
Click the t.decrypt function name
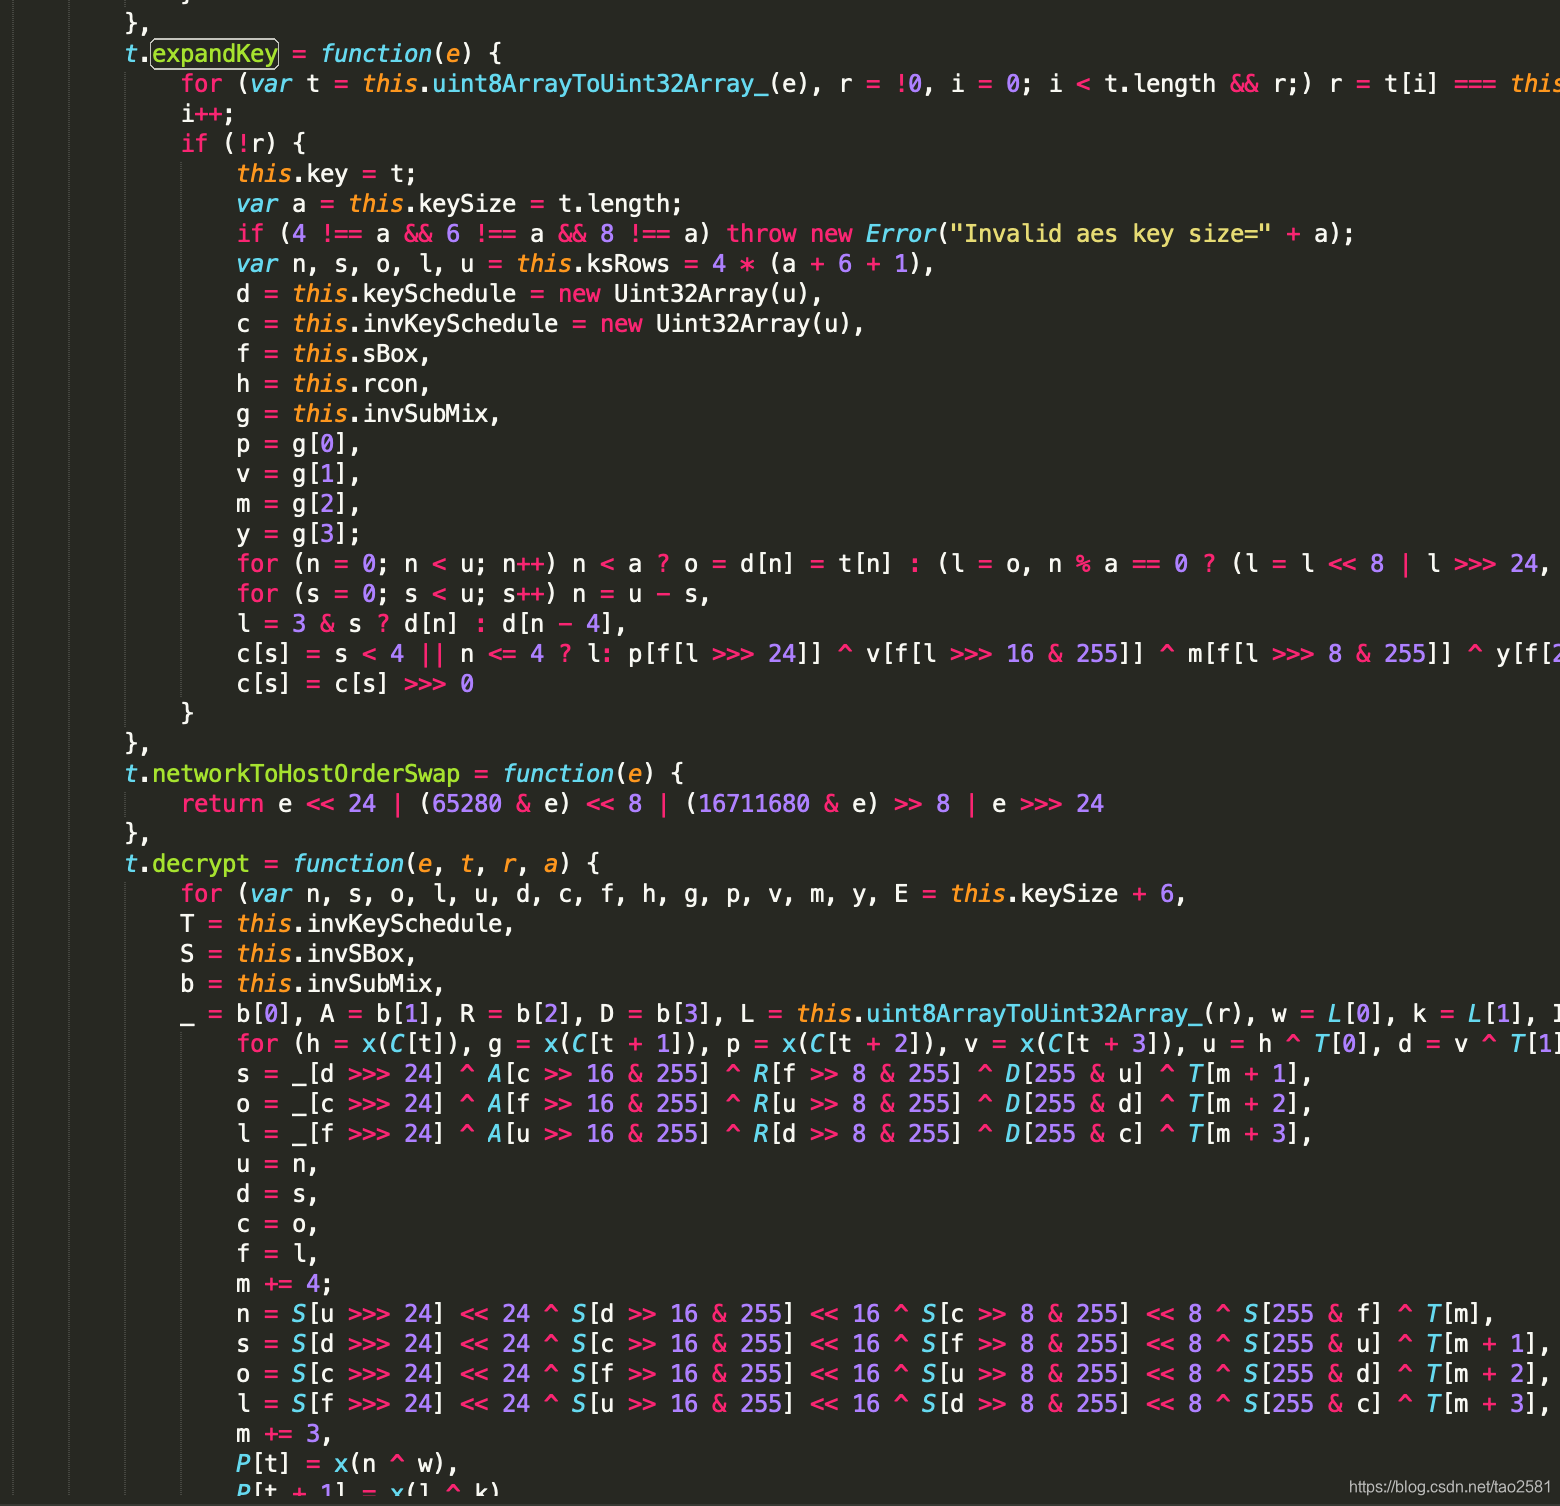point(187,863)
